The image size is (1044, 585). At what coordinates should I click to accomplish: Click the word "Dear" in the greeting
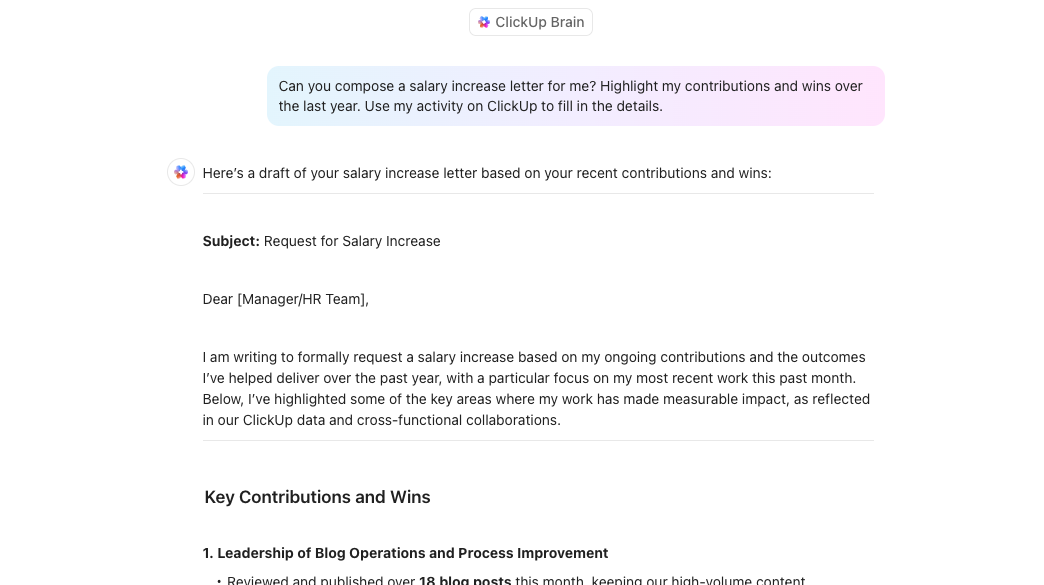(218, 299)
